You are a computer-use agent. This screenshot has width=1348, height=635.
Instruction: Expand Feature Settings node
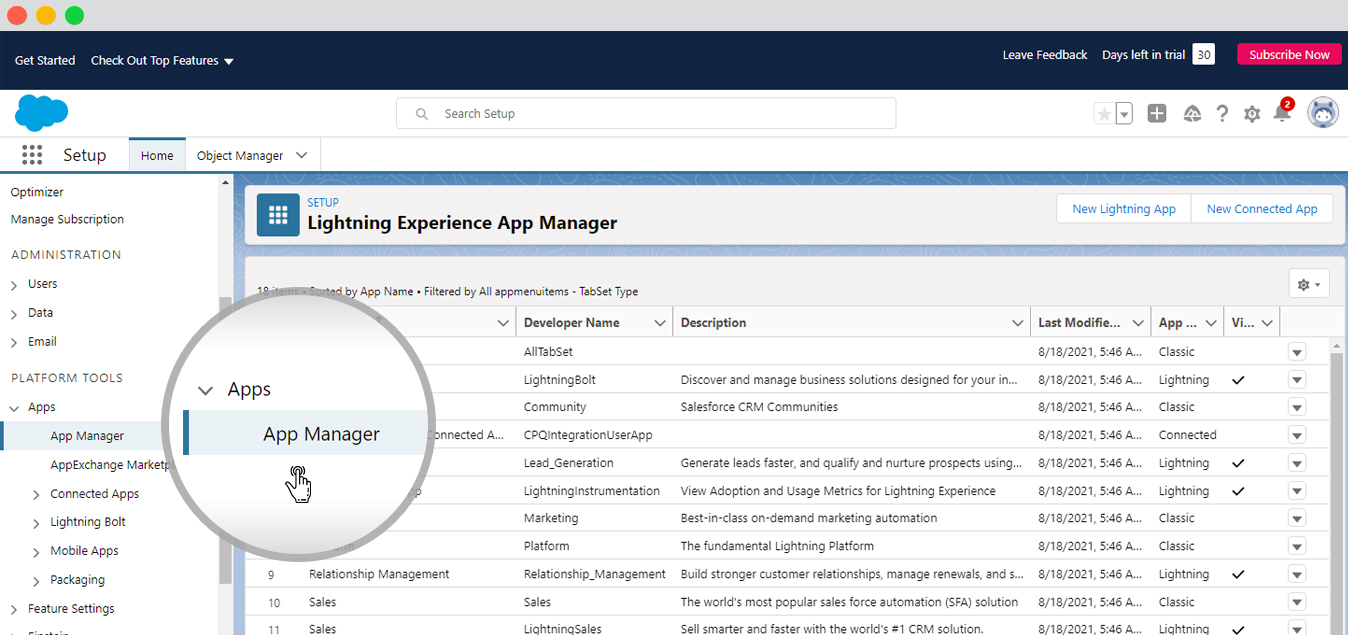point(14,609)
